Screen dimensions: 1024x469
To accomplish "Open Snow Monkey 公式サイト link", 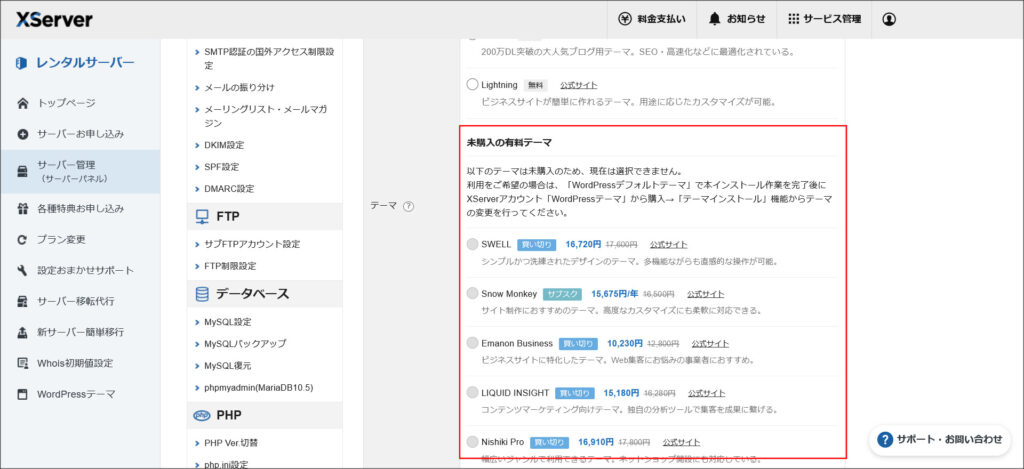I will point(705,294).
